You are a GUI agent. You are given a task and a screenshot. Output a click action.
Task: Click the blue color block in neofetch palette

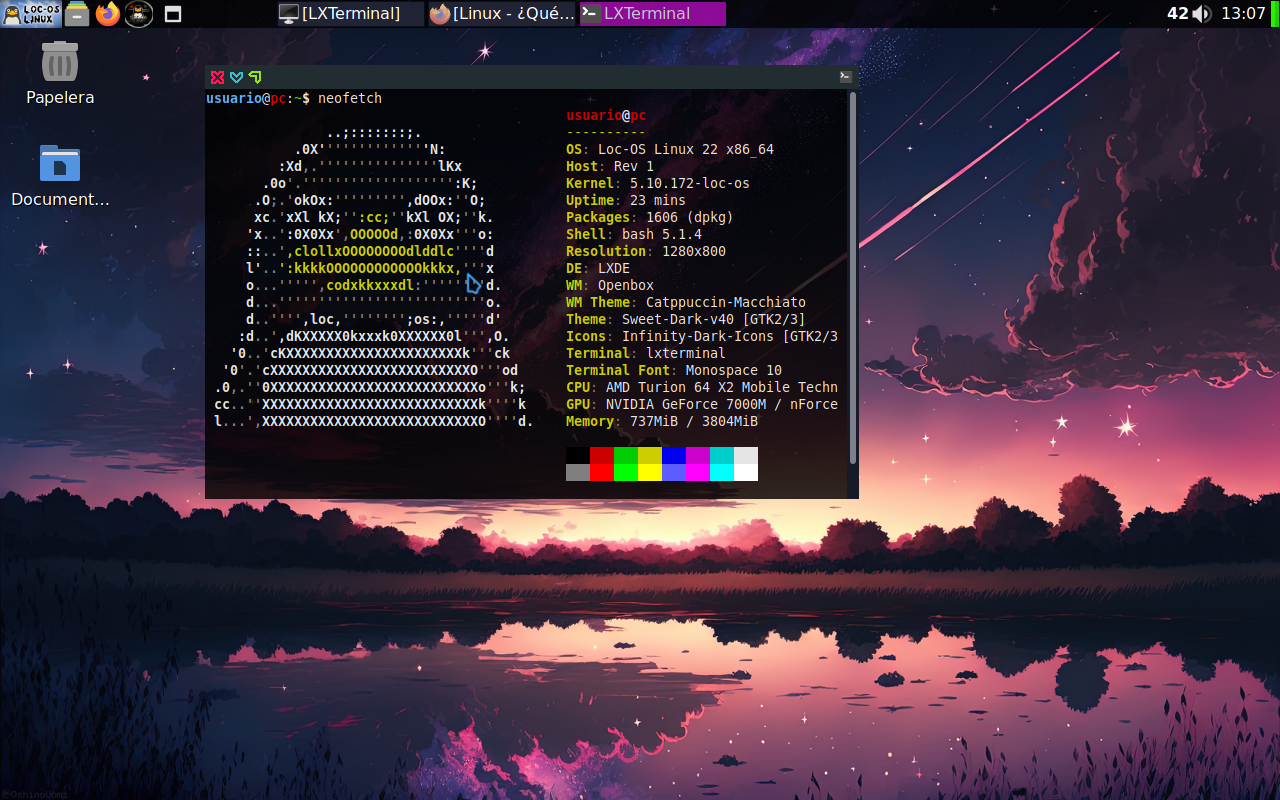(x=673, y=456)
